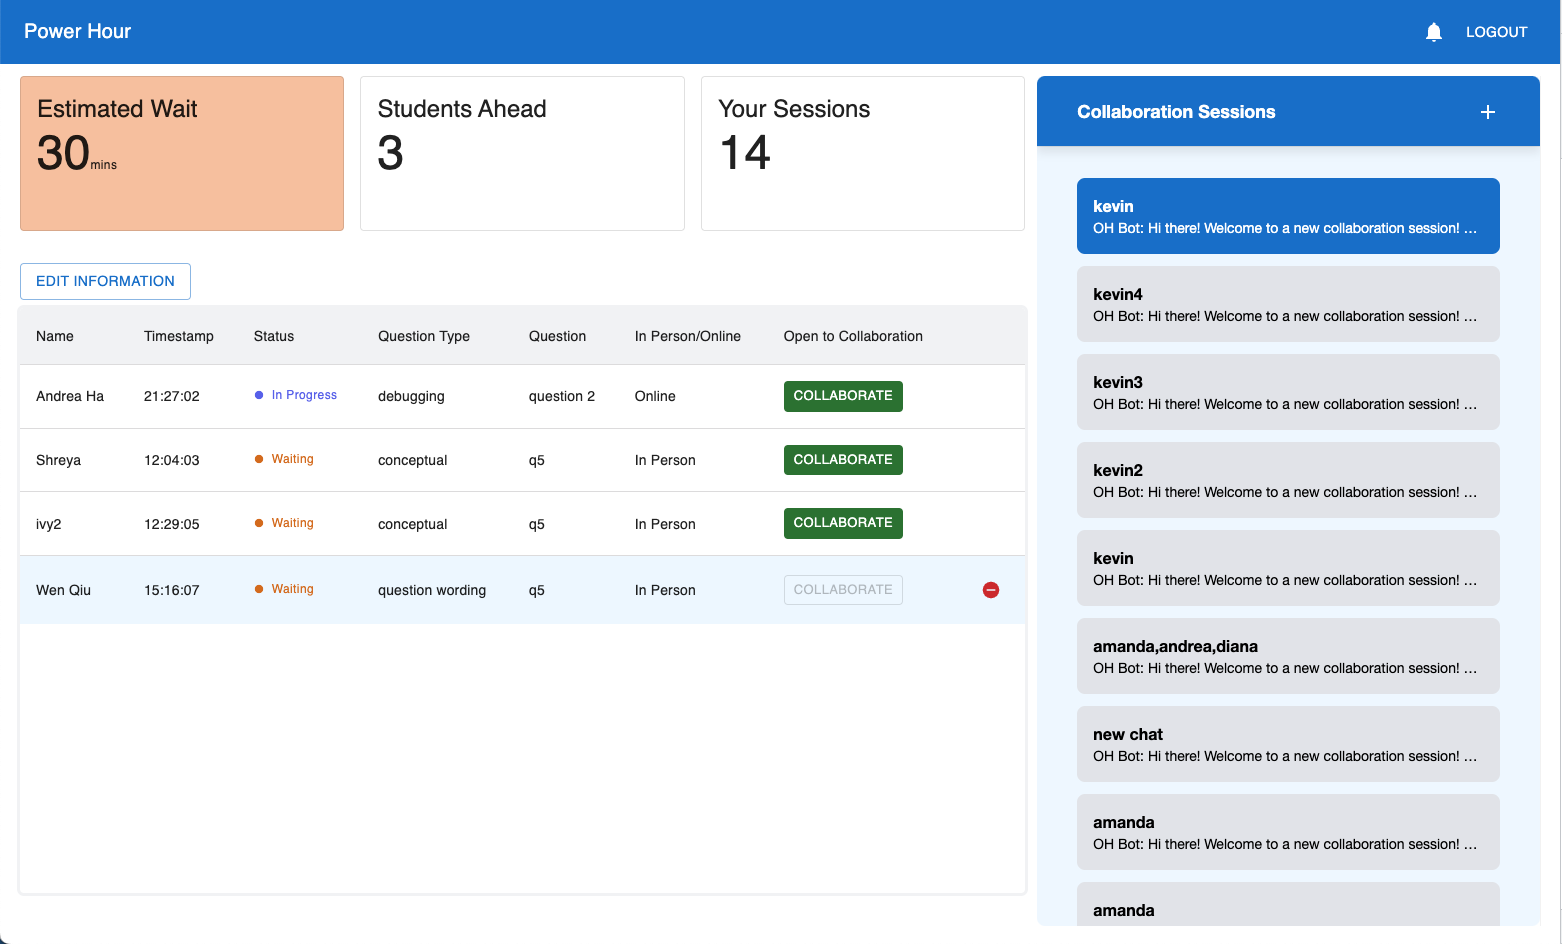
Task: Click the question 2 cell
Action: coord(562,396)
